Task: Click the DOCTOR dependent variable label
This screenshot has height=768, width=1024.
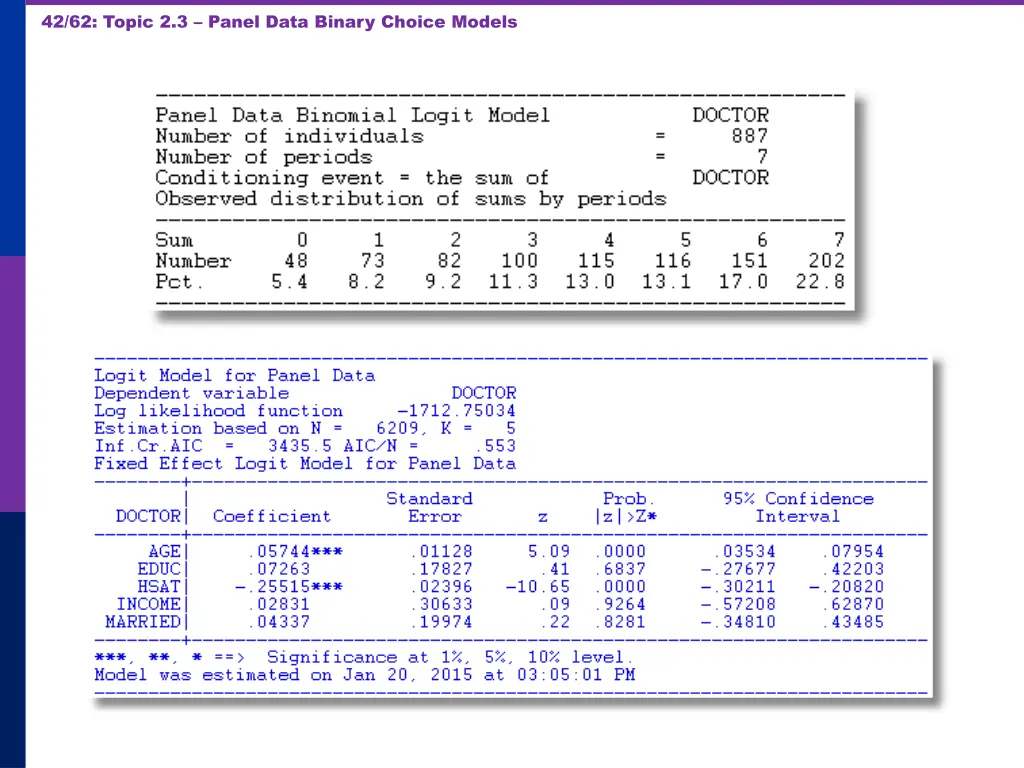Action: click(x=484, y=392)
